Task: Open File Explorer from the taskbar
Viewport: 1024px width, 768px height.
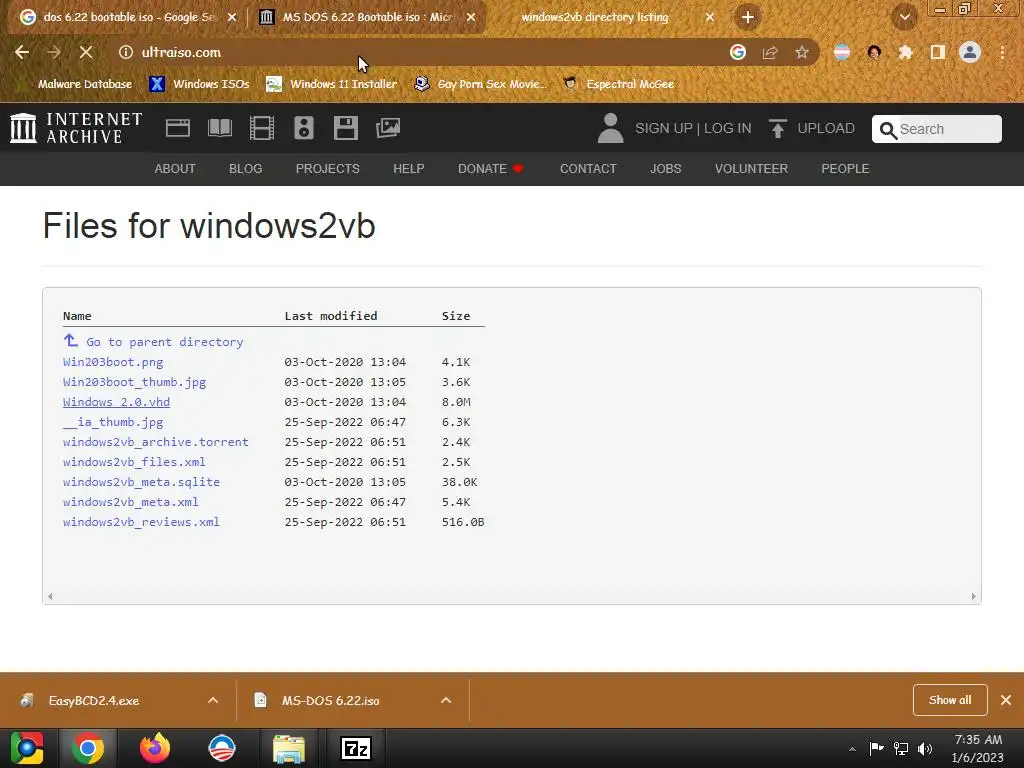Action: point(289,748)
